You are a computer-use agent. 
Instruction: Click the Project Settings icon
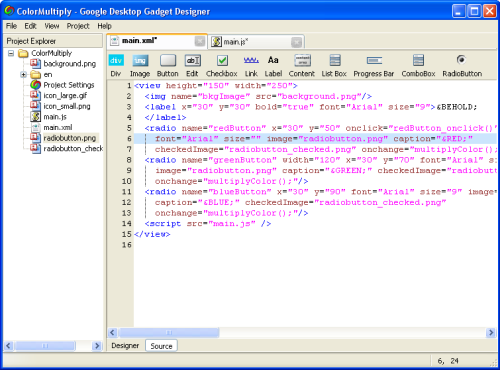(x=35, y=85)
